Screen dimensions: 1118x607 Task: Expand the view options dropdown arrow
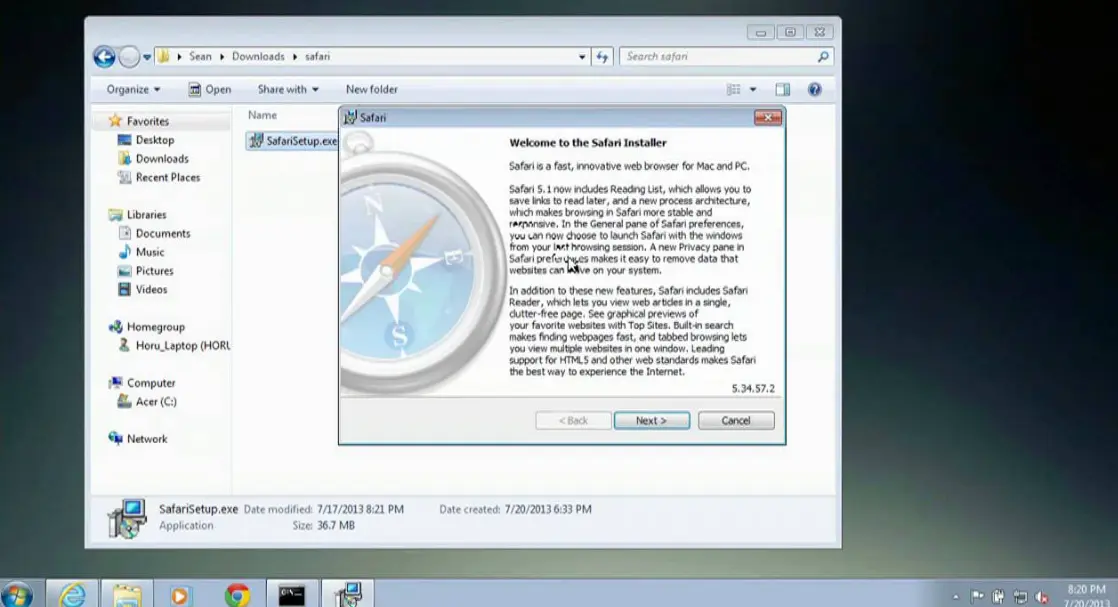753,89
